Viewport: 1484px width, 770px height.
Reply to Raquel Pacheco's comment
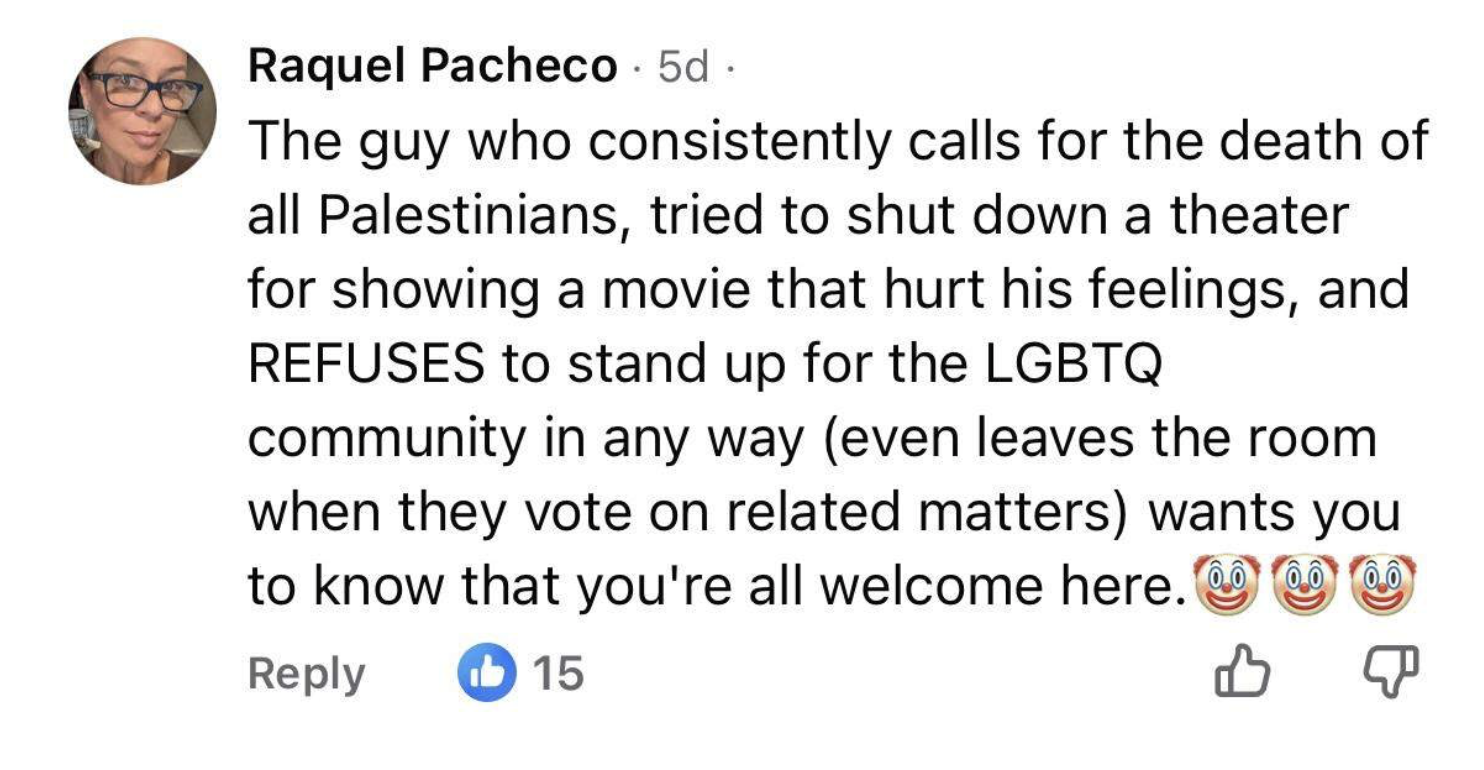click(x=306, y=673)
